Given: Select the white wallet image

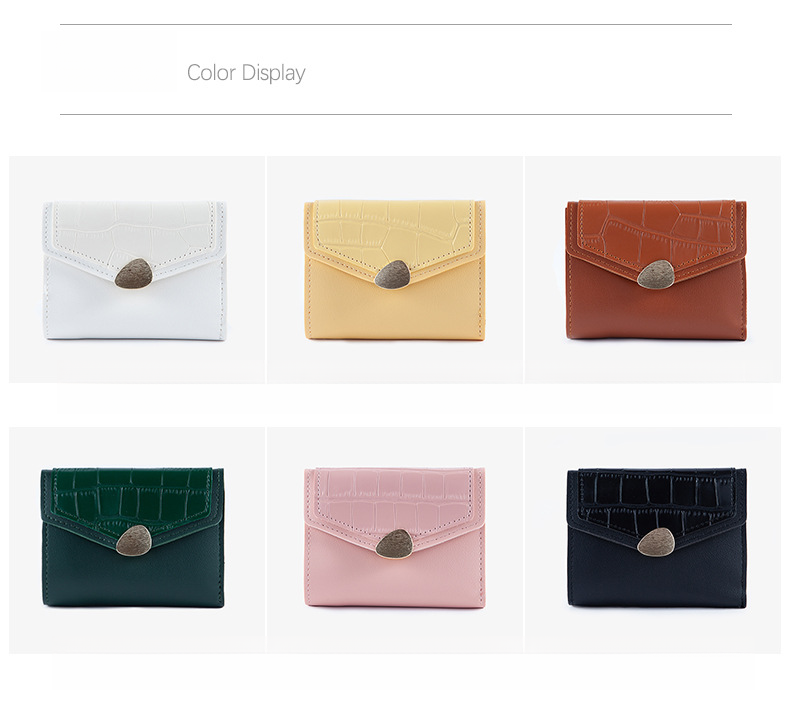Looking at the screenshot, I should tap(137, 270).
